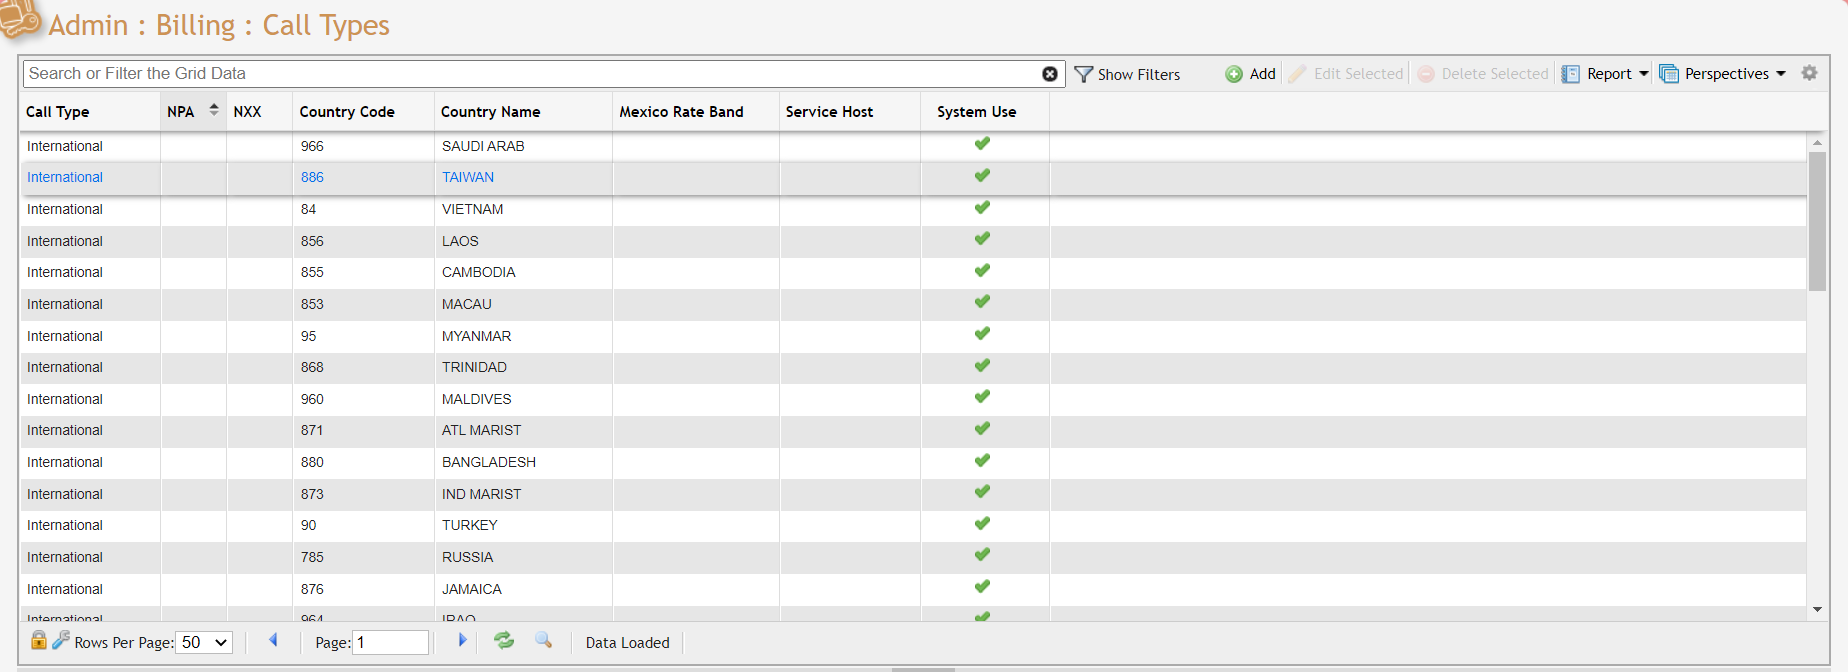The height and width of the screenshot is (672, 1848).
Task: Focus the Page number input field
Action: click(391, 643)
